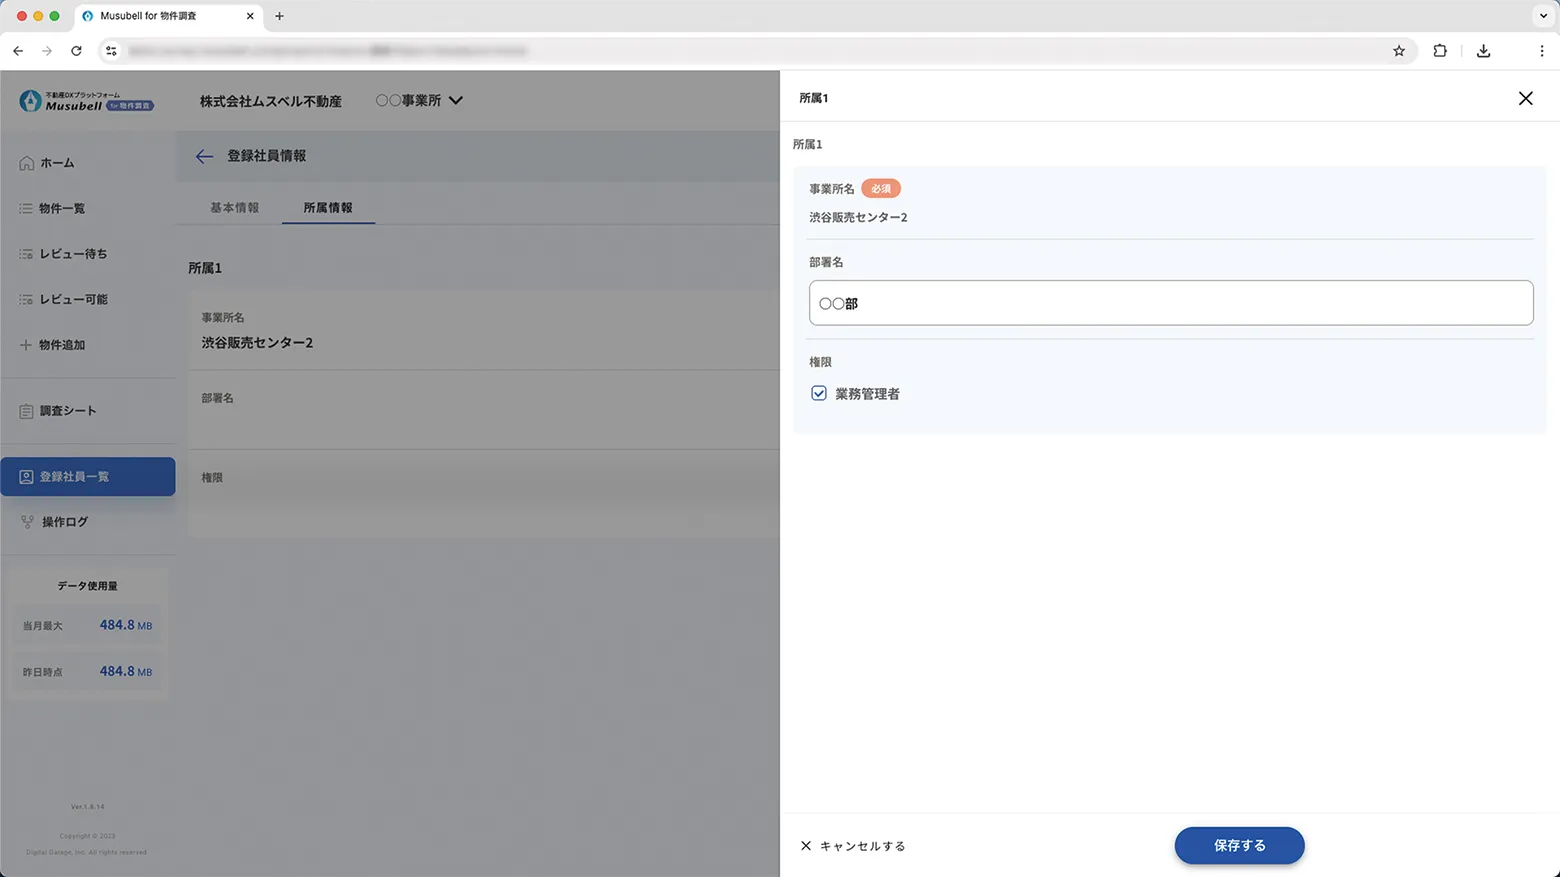Open the browser extensions puzzle icon
This screenshot has width=1560, height=877.
tap(1440, 51)
